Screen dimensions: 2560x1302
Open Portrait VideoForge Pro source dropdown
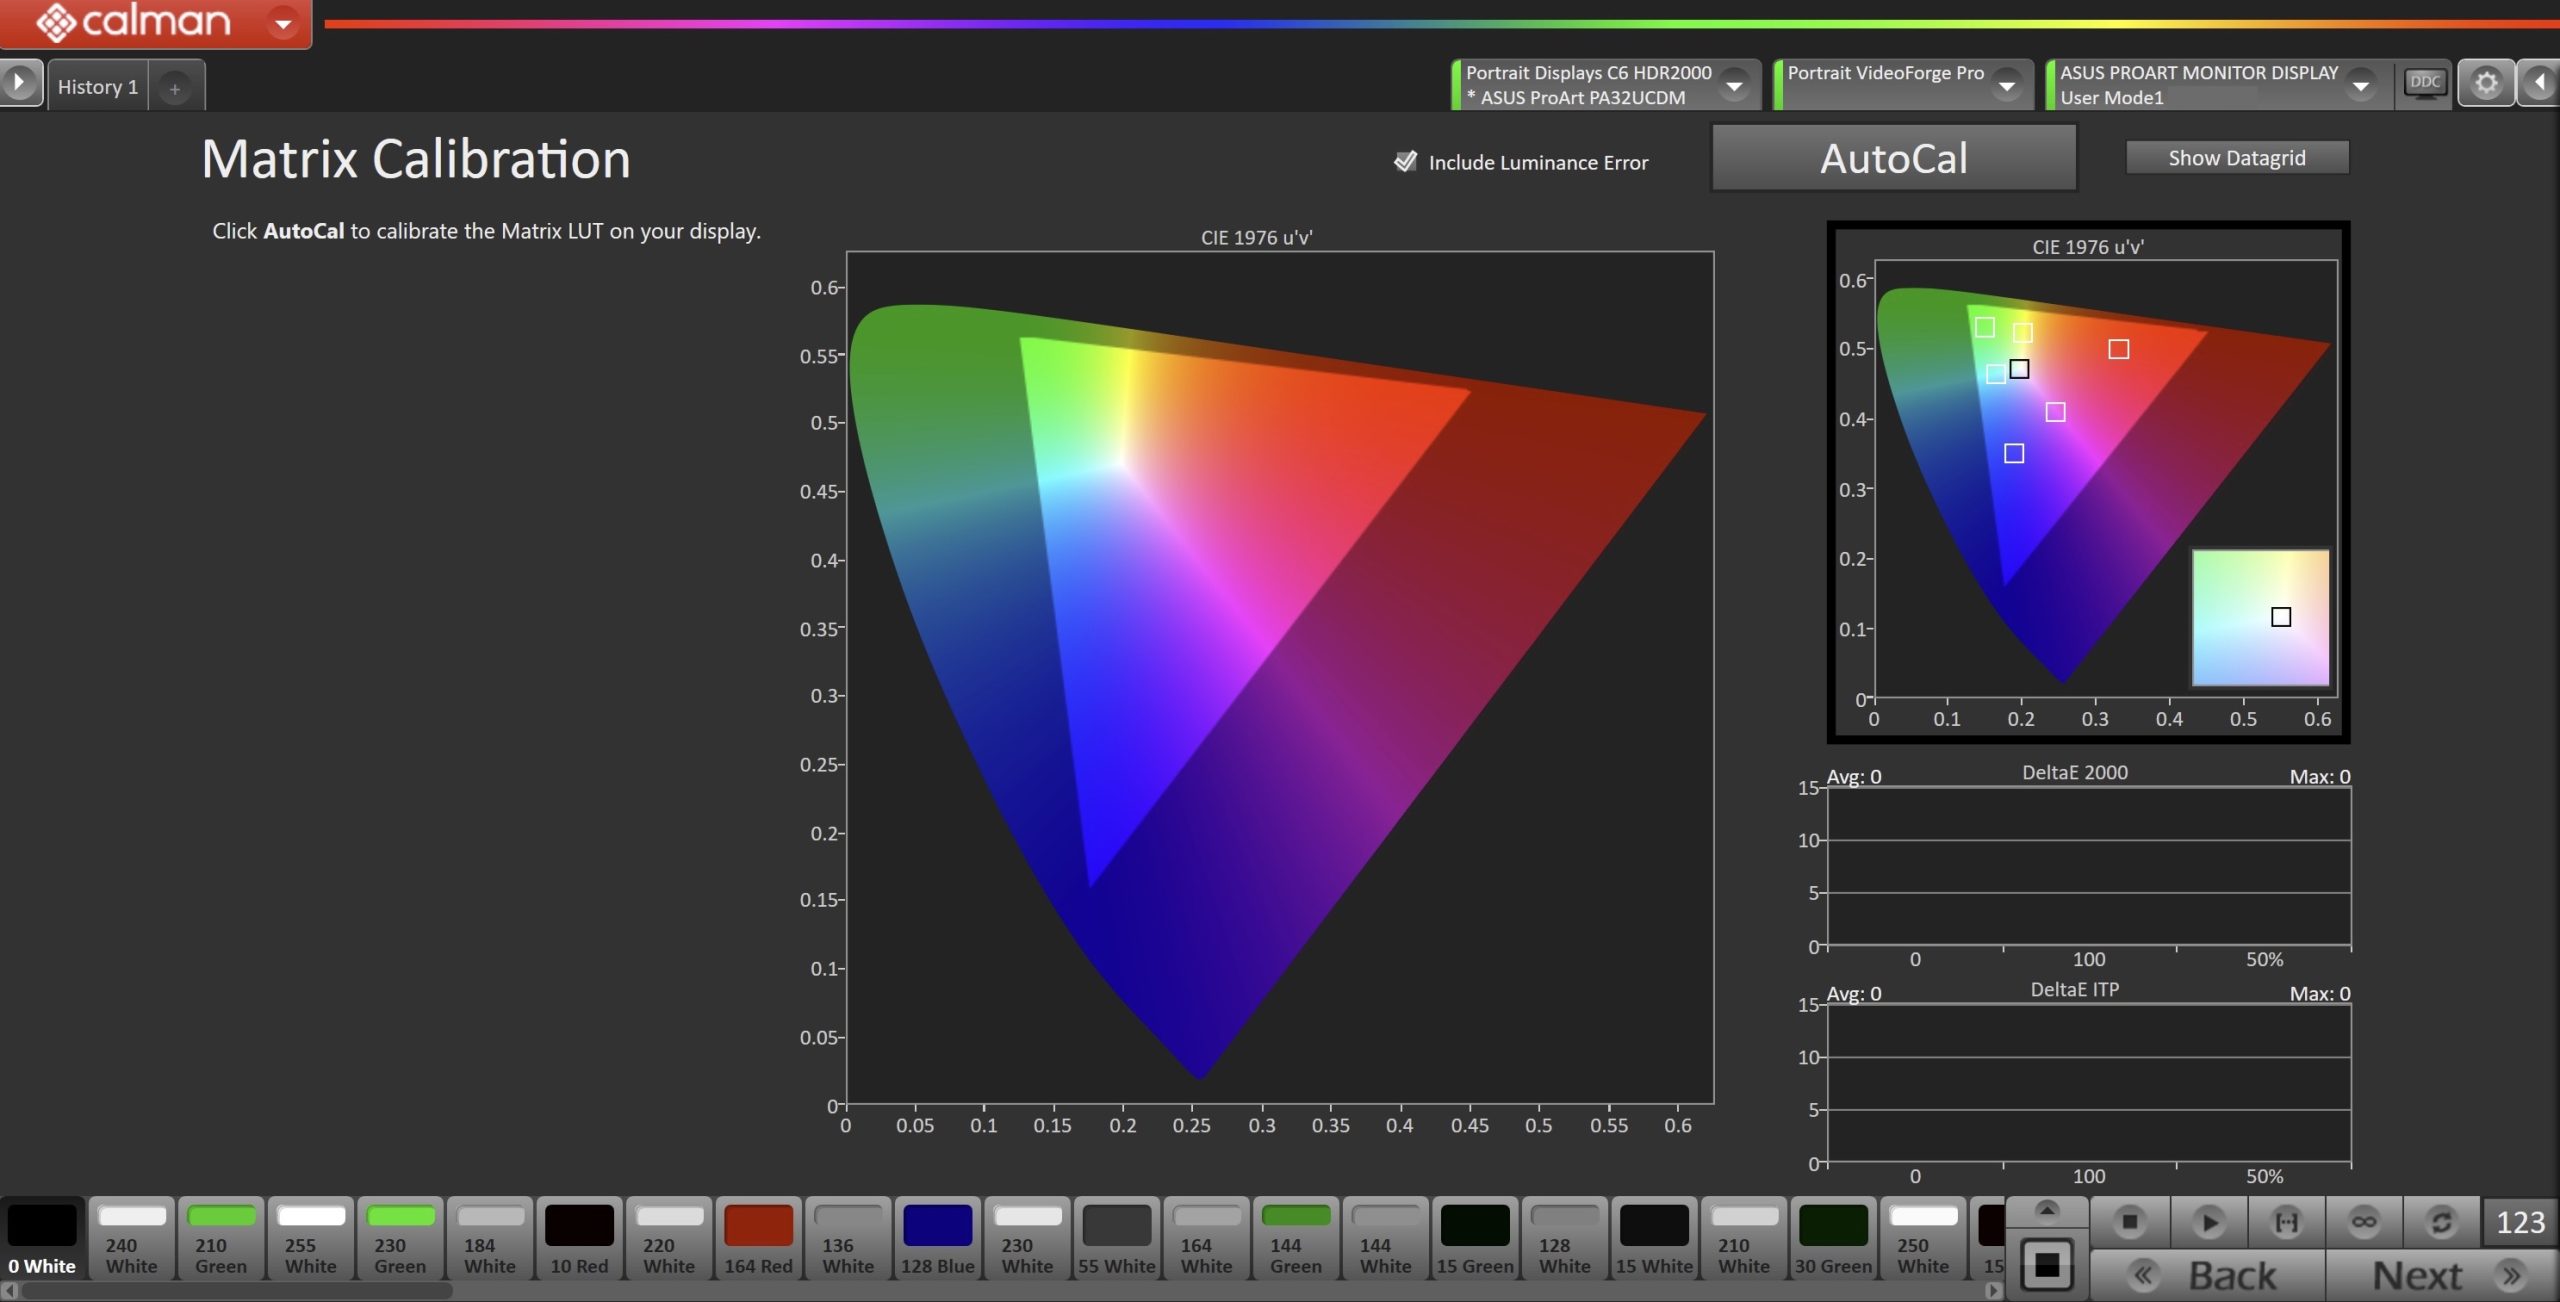point(2007,86)
